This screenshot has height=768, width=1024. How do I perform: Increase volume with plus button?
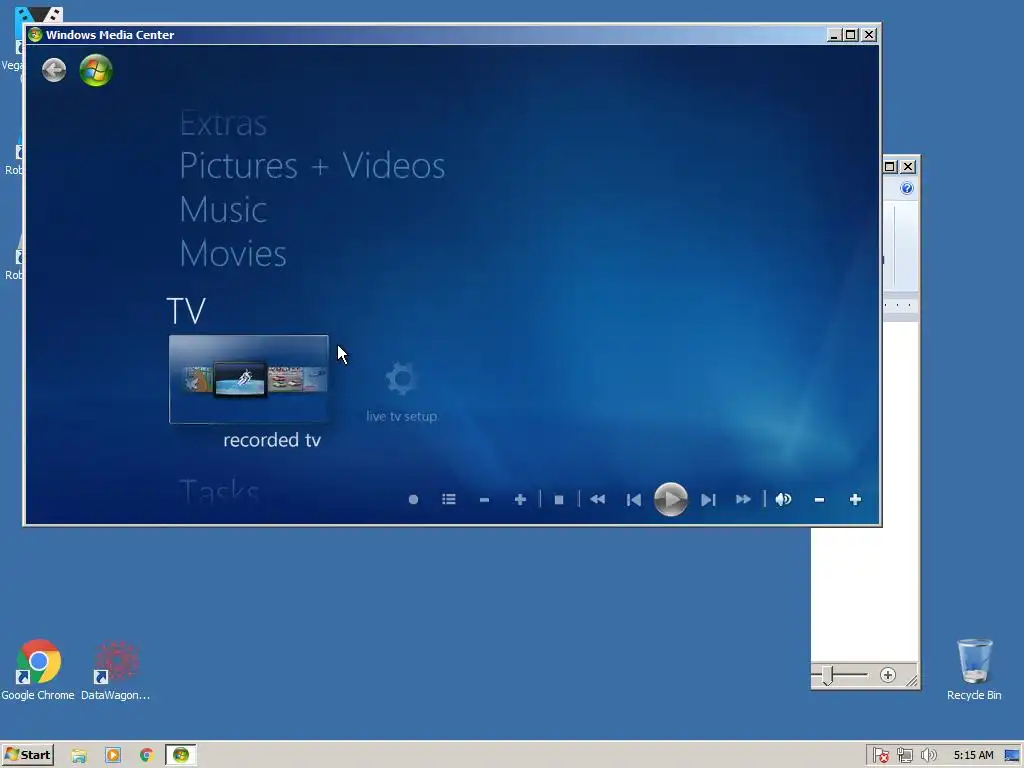pyautogui.click(x=856, y=500)
